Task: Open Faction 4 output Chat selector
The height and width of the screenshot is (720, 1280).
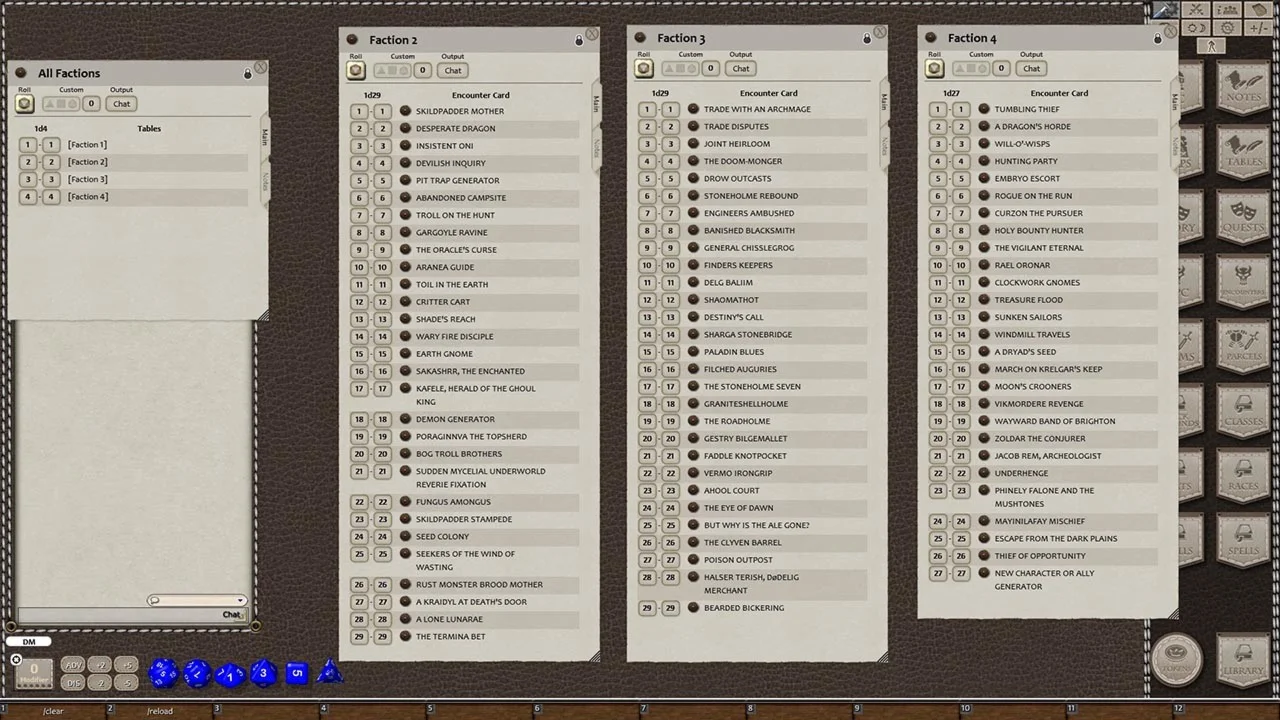Action: (x=1031, y=69)
